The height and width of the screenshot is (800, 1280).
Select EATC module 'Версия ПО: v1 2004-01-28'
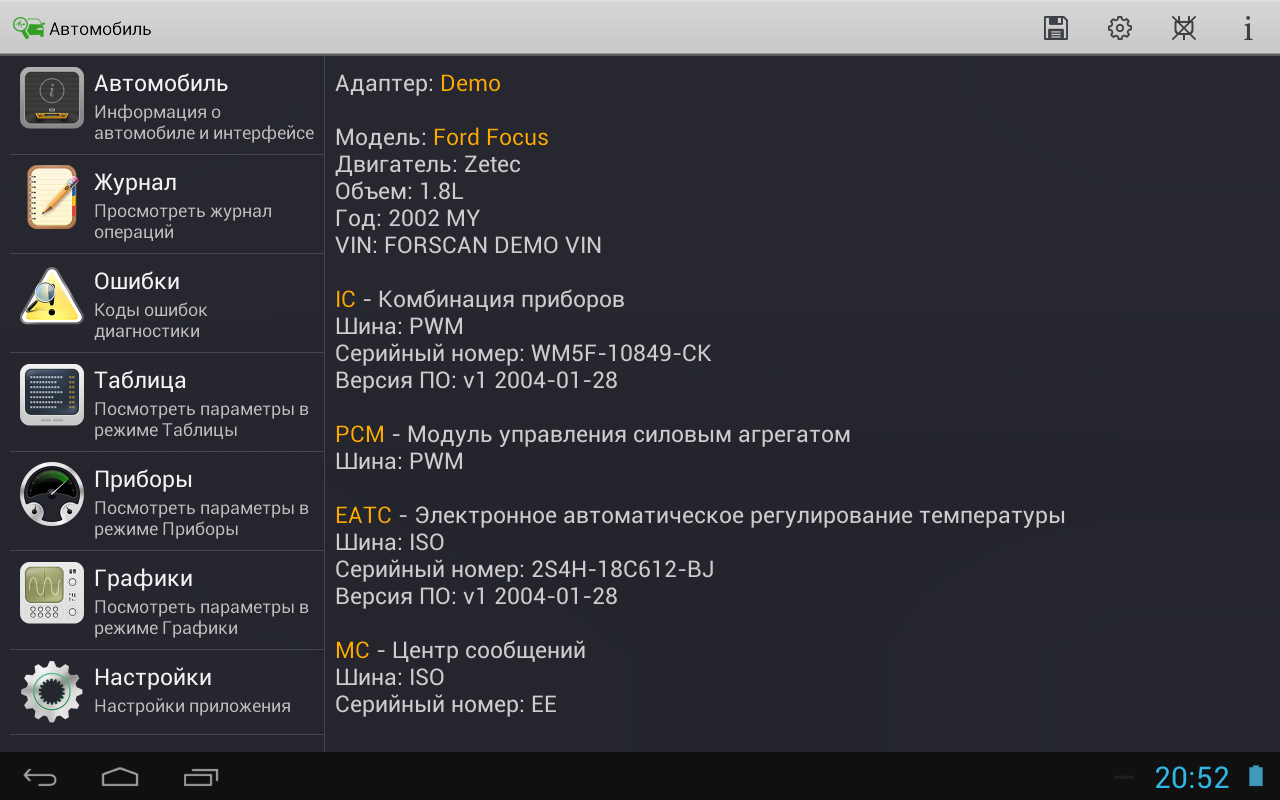476,596
